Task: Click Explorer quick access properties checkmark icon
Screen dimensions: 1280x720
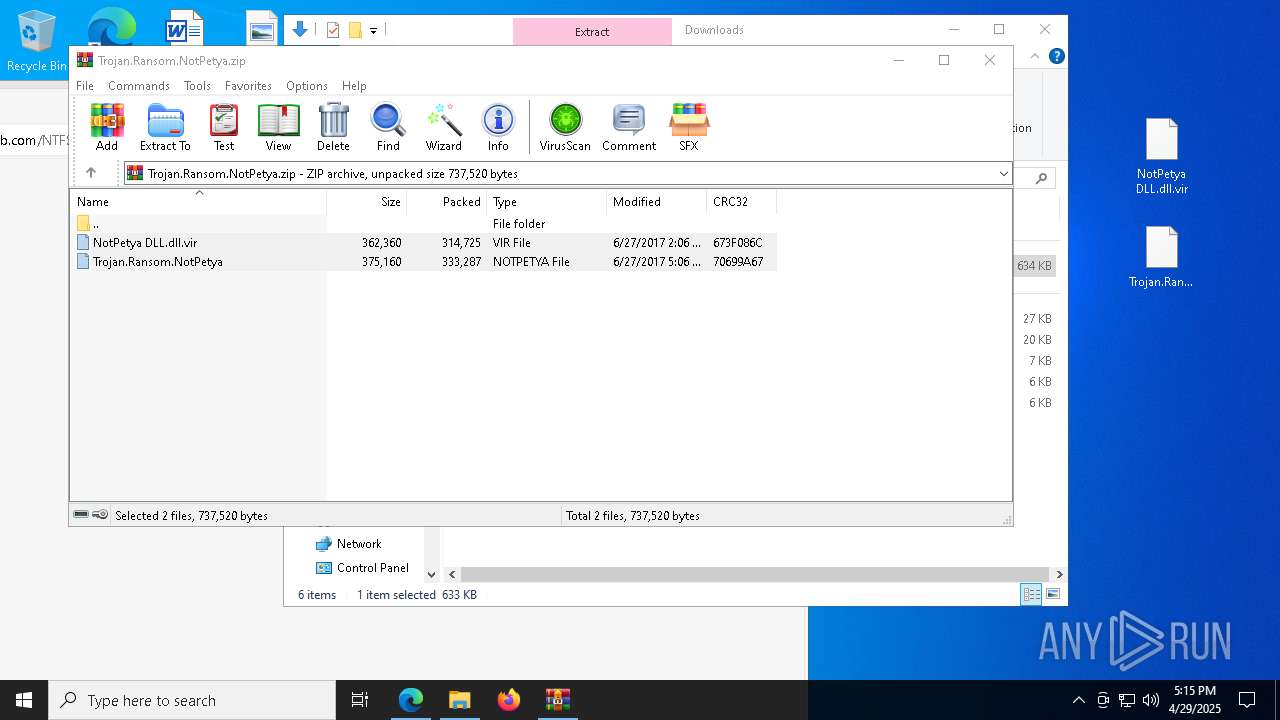Action: point(333,30)
